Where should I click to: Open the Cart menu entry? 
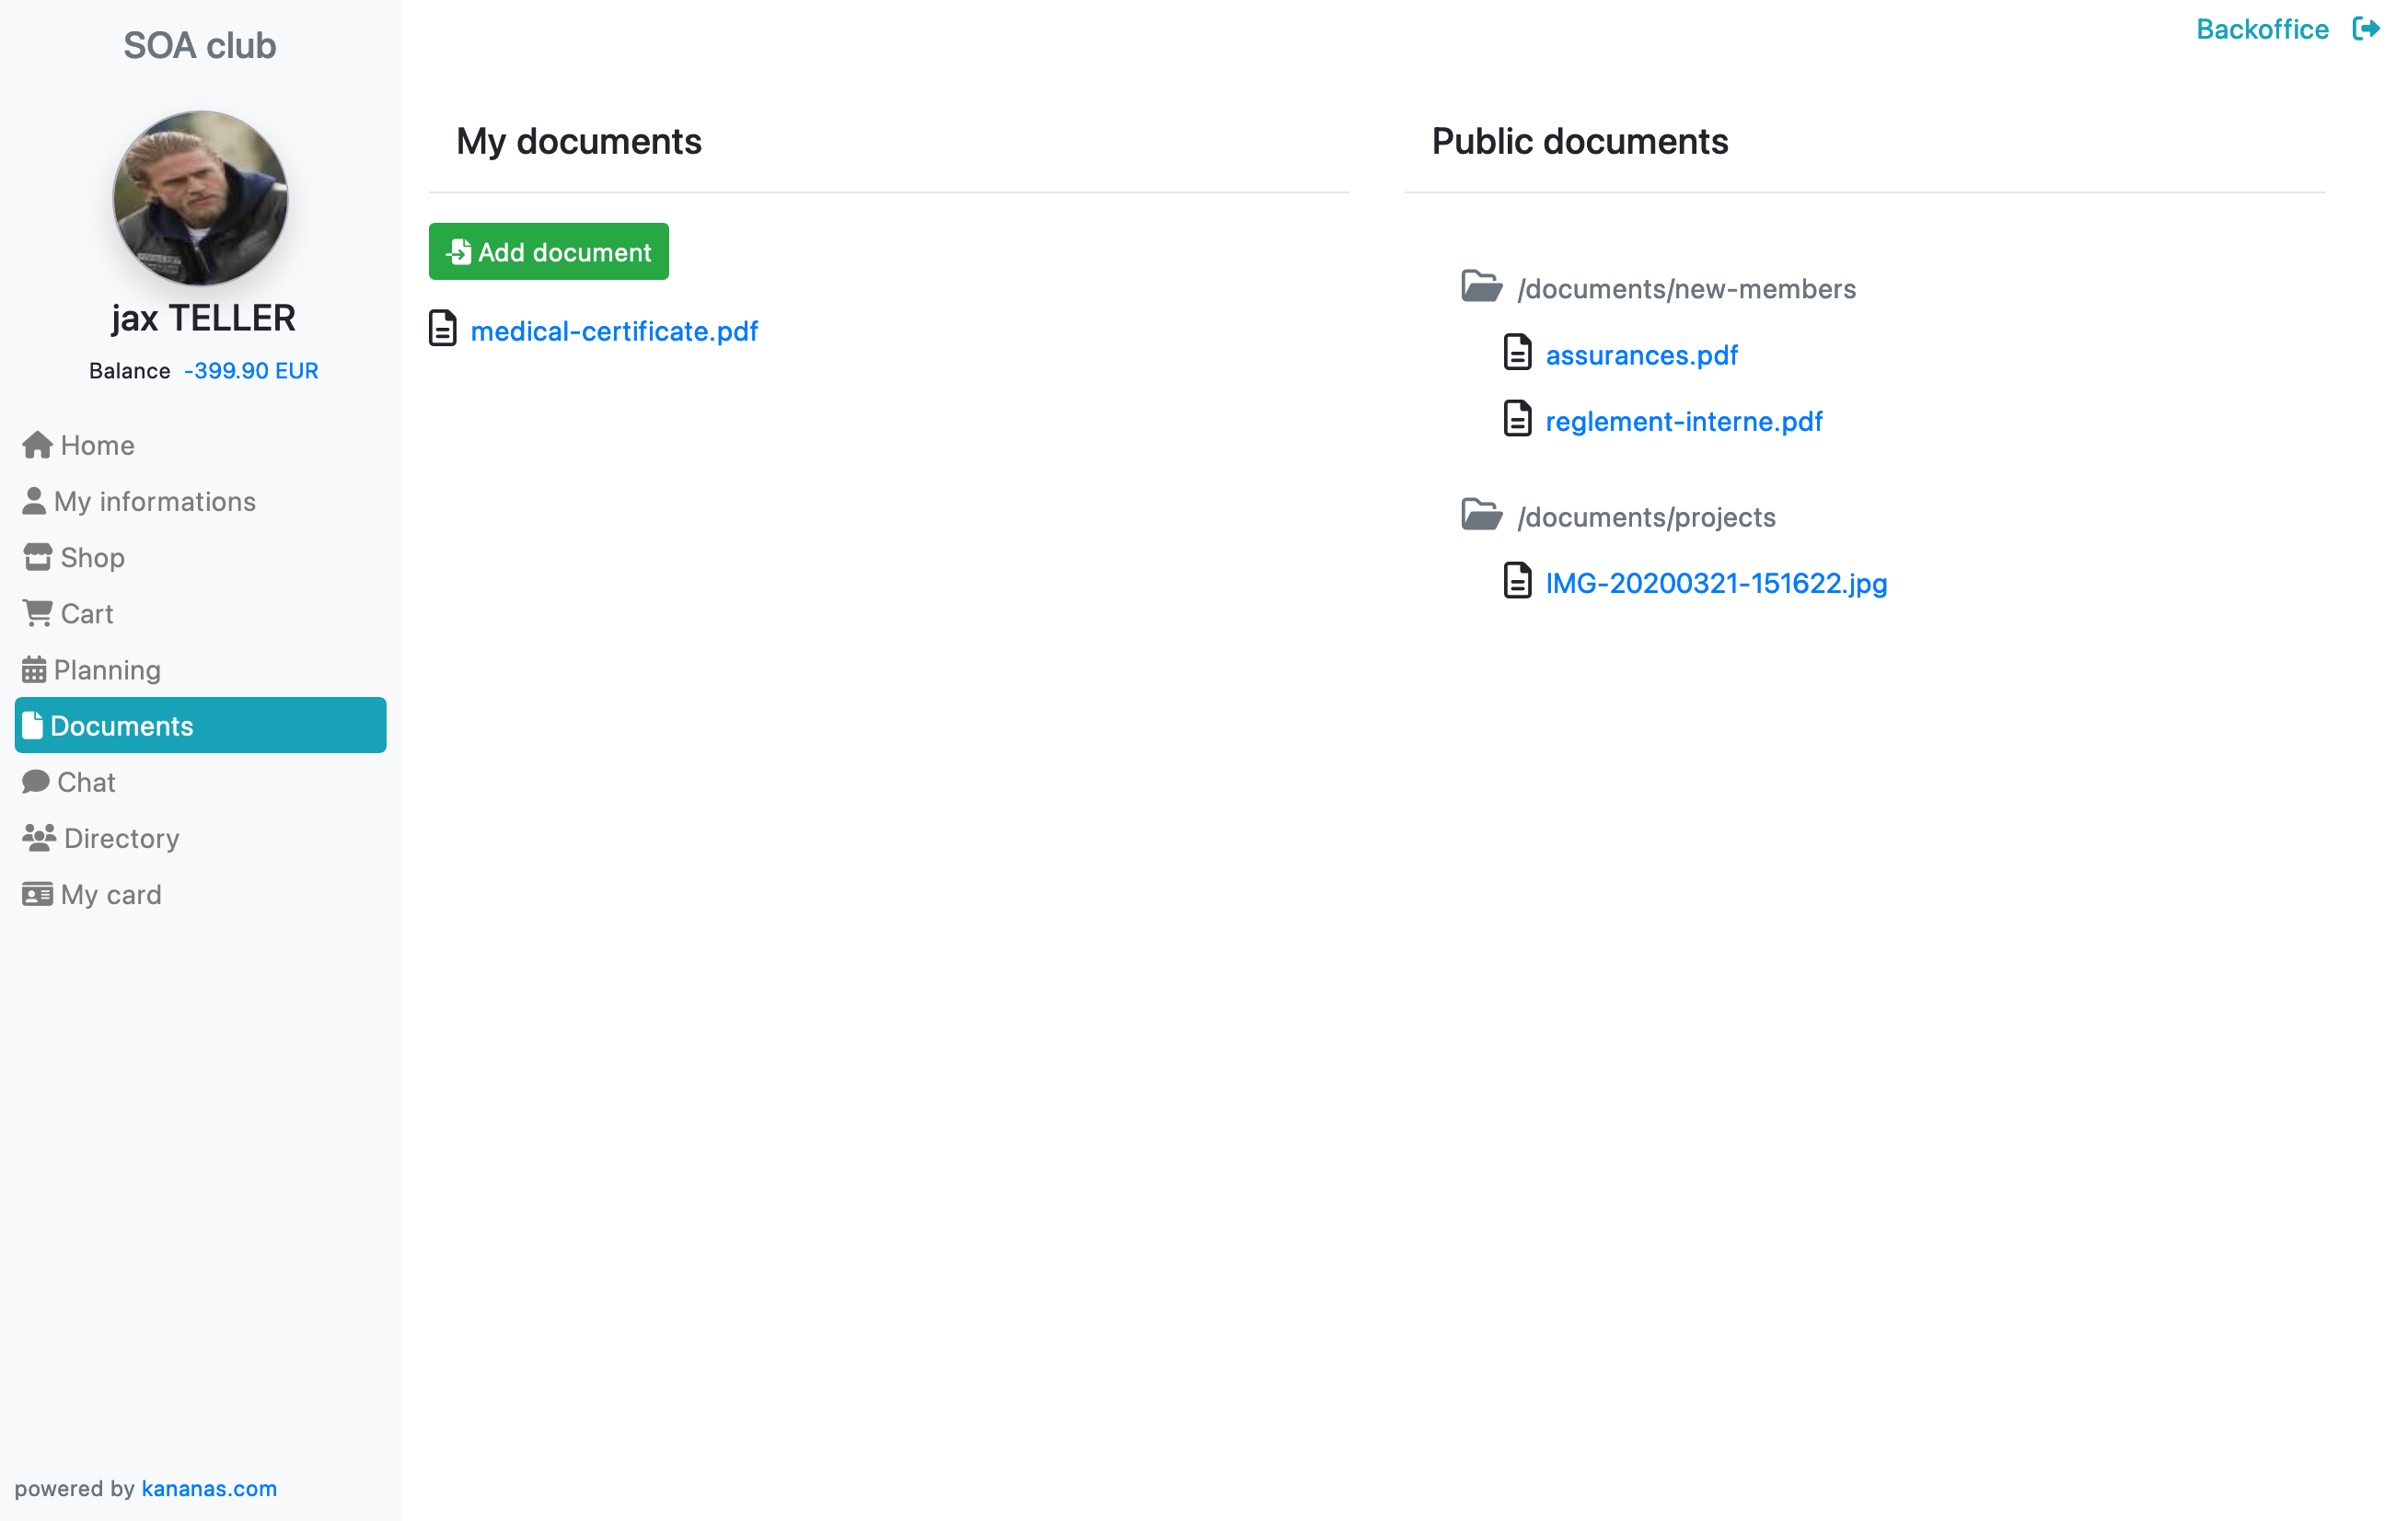tap(200, 613)
